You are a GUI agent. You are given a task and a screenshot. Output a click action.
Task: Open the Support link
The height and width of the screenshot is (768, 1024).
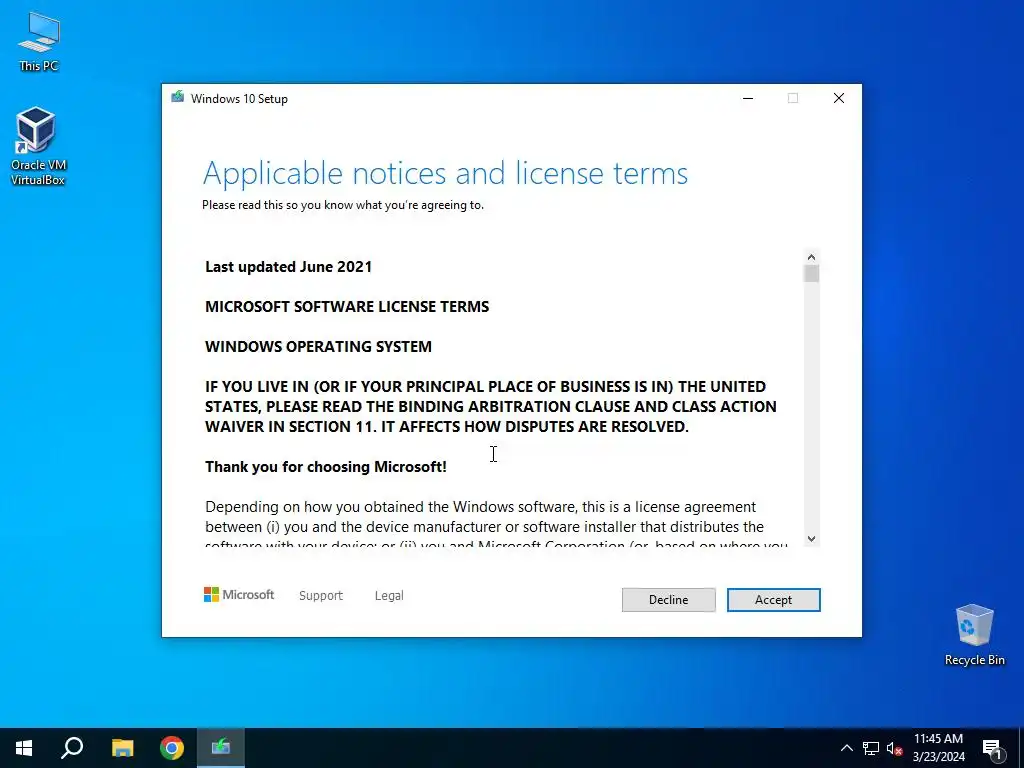[x=321, y=596]
